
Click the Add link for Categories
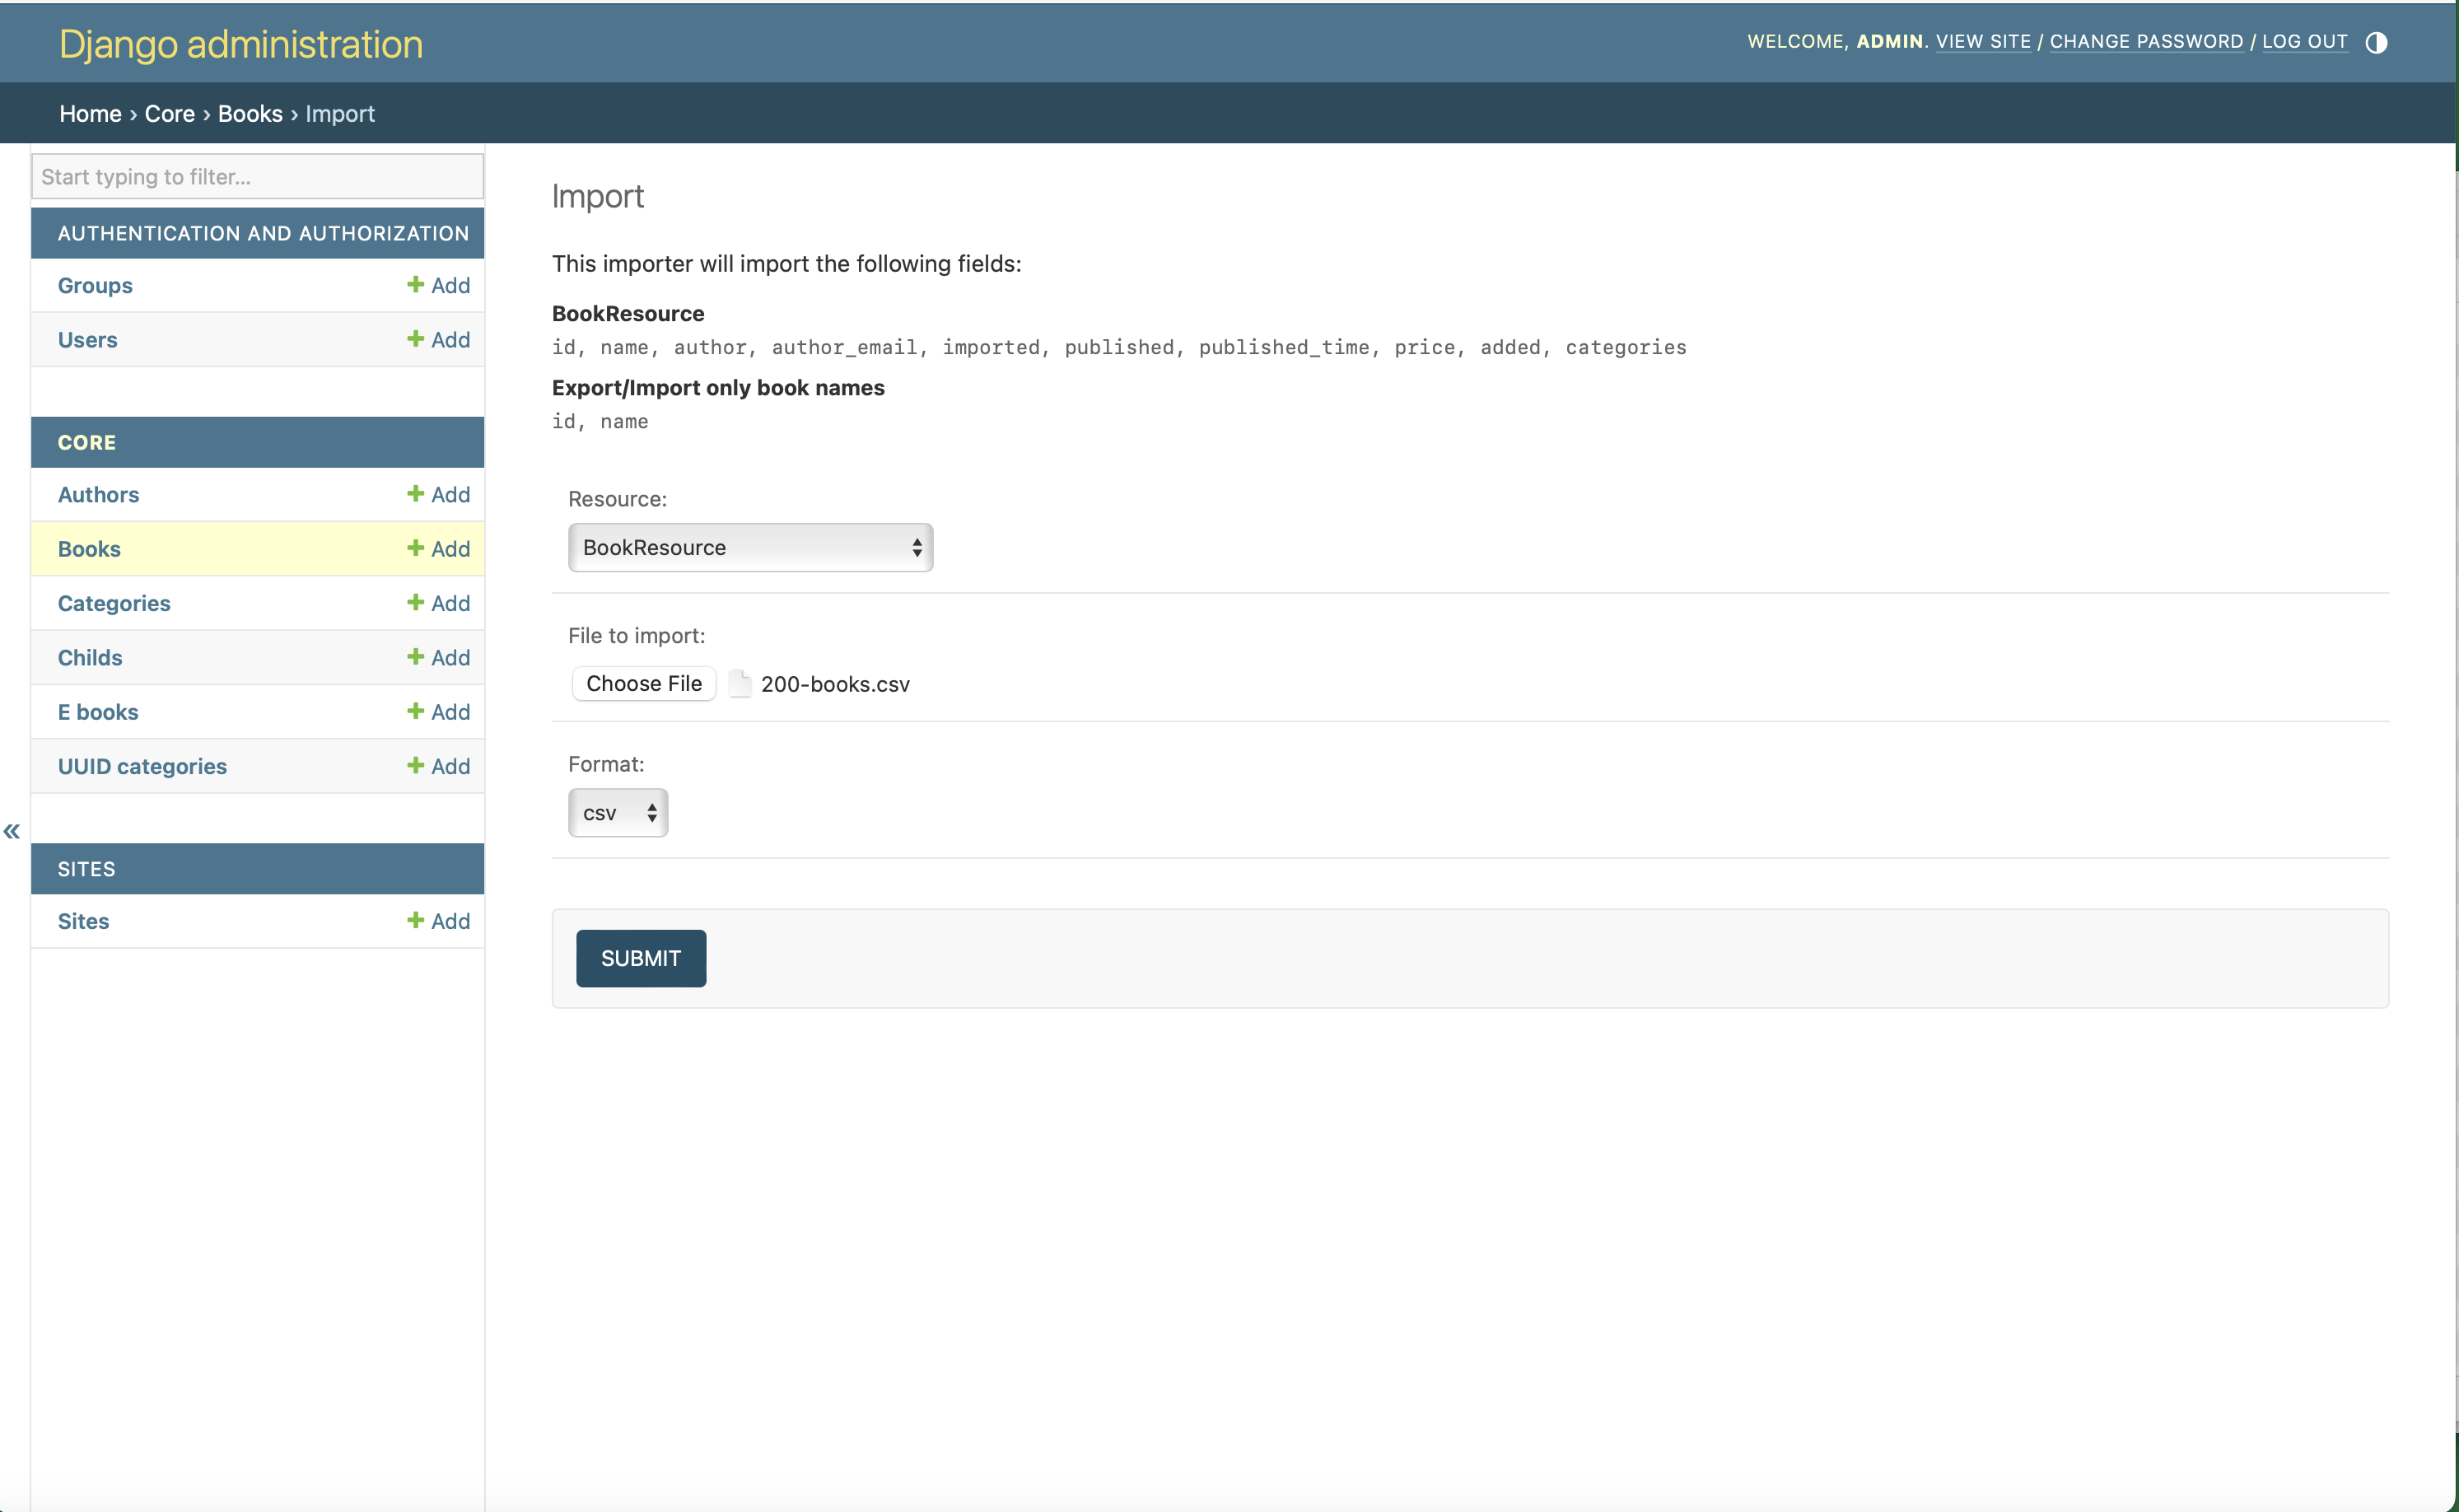439,603
